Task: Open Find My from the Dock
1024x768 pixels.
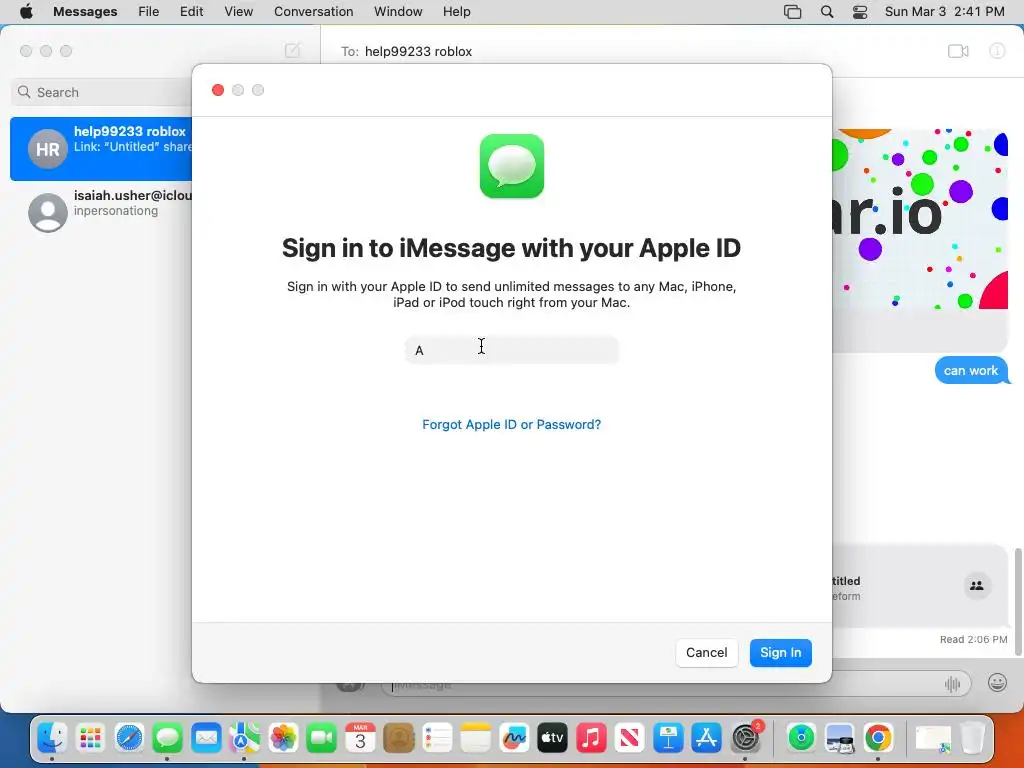Action: coord(801,738)
